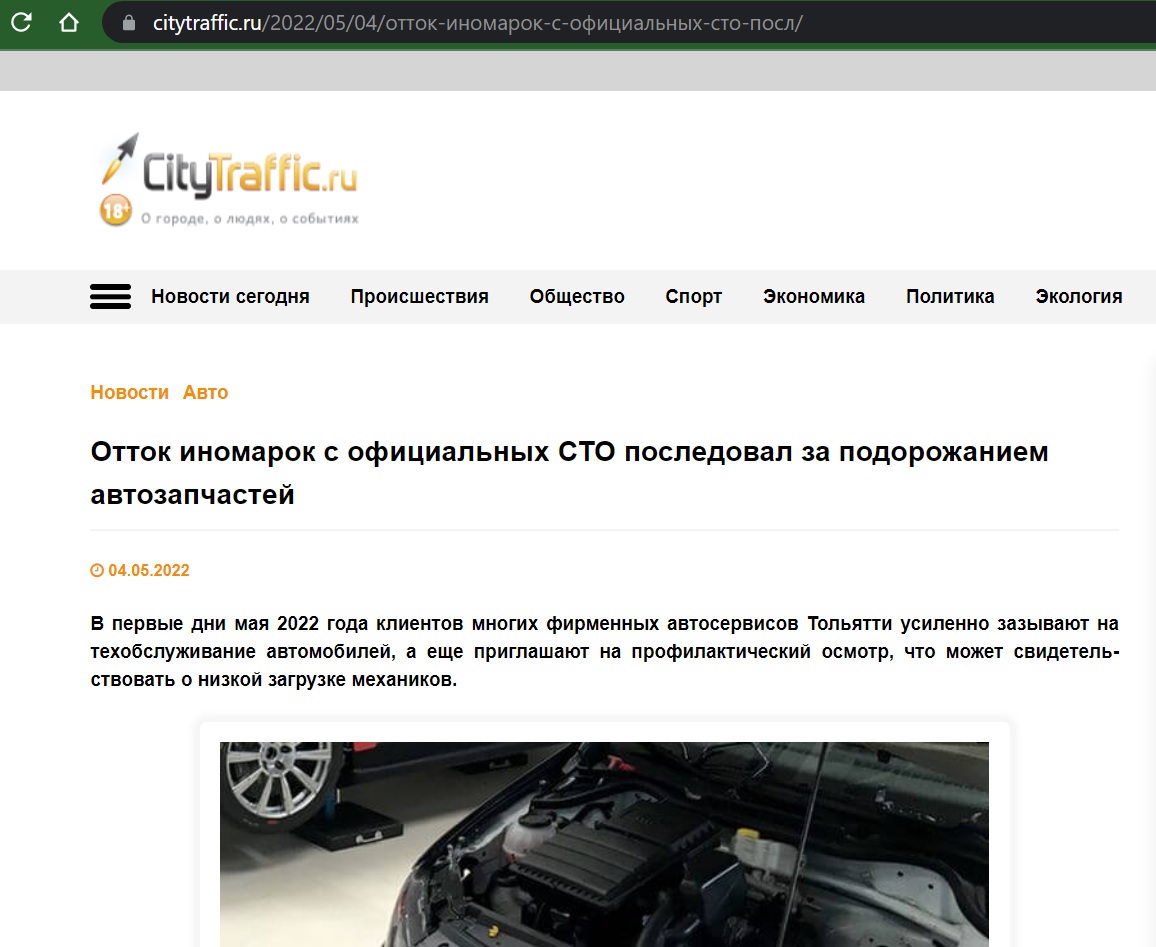Open the Новости сегодня menu section
The width and height of the screenshot is (1156, 947).
coord(230,297)
